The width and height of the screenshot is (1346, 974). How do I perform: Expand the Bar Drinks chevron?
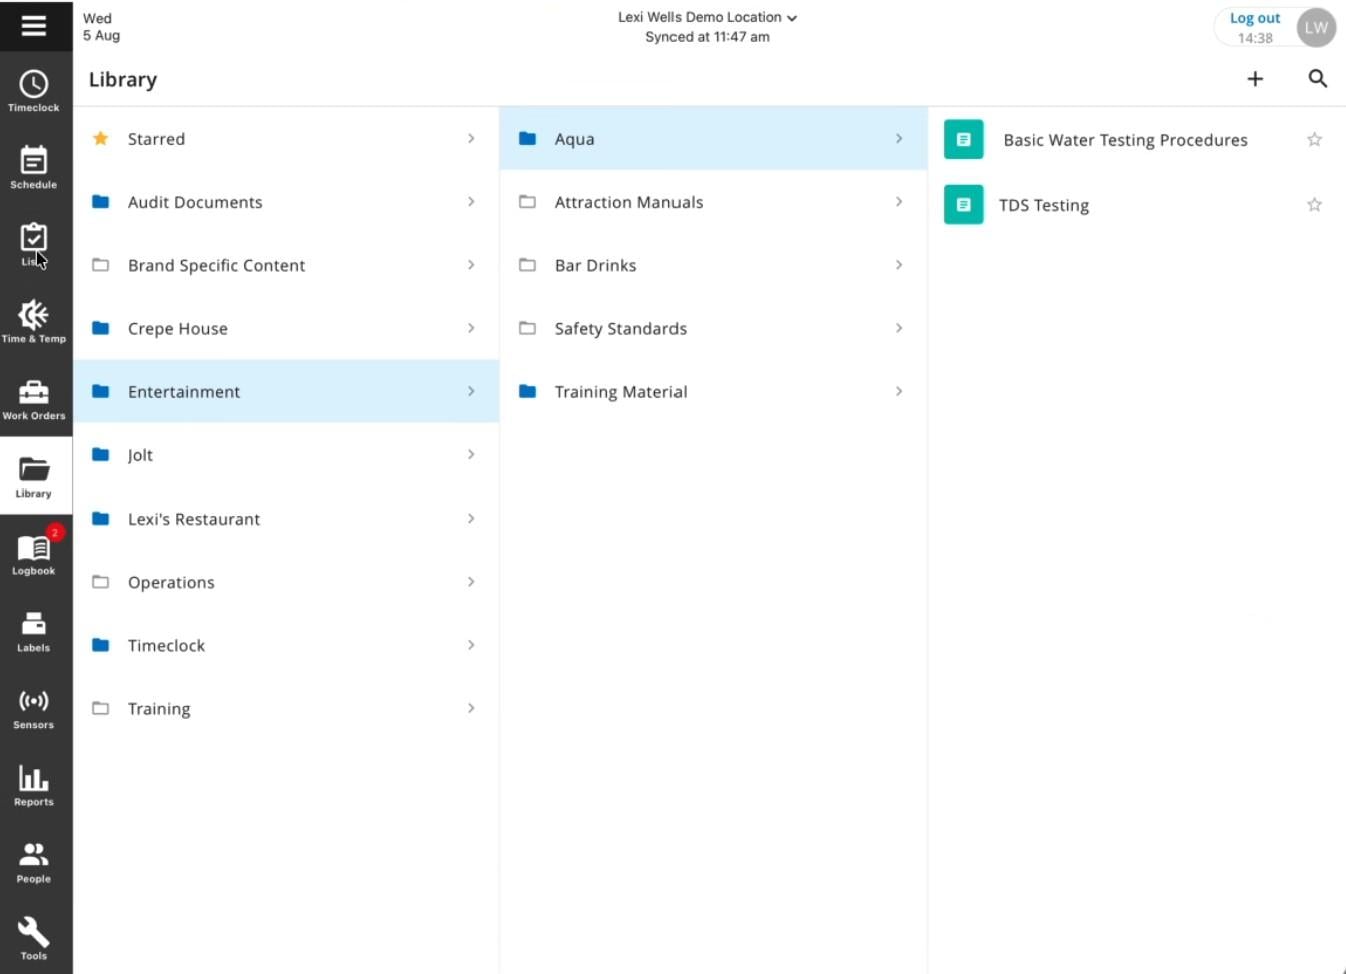(899, 265)
